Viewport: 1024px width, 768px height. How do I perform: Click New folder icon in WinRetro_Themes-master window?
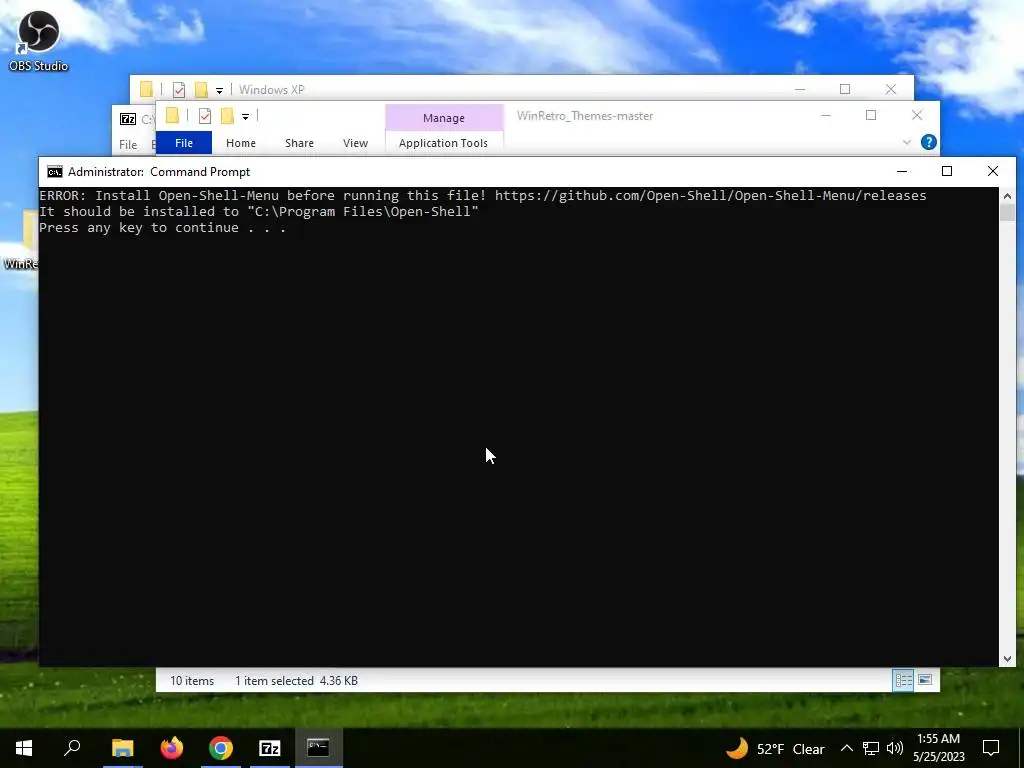coord(227,116)
